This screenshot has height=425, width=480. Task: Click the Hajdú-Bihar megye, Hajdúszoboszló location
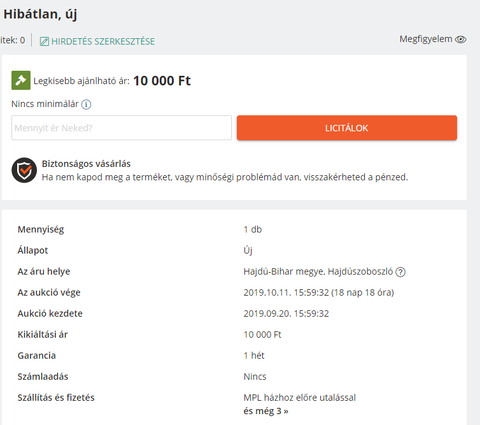click(x=318, y=272)
